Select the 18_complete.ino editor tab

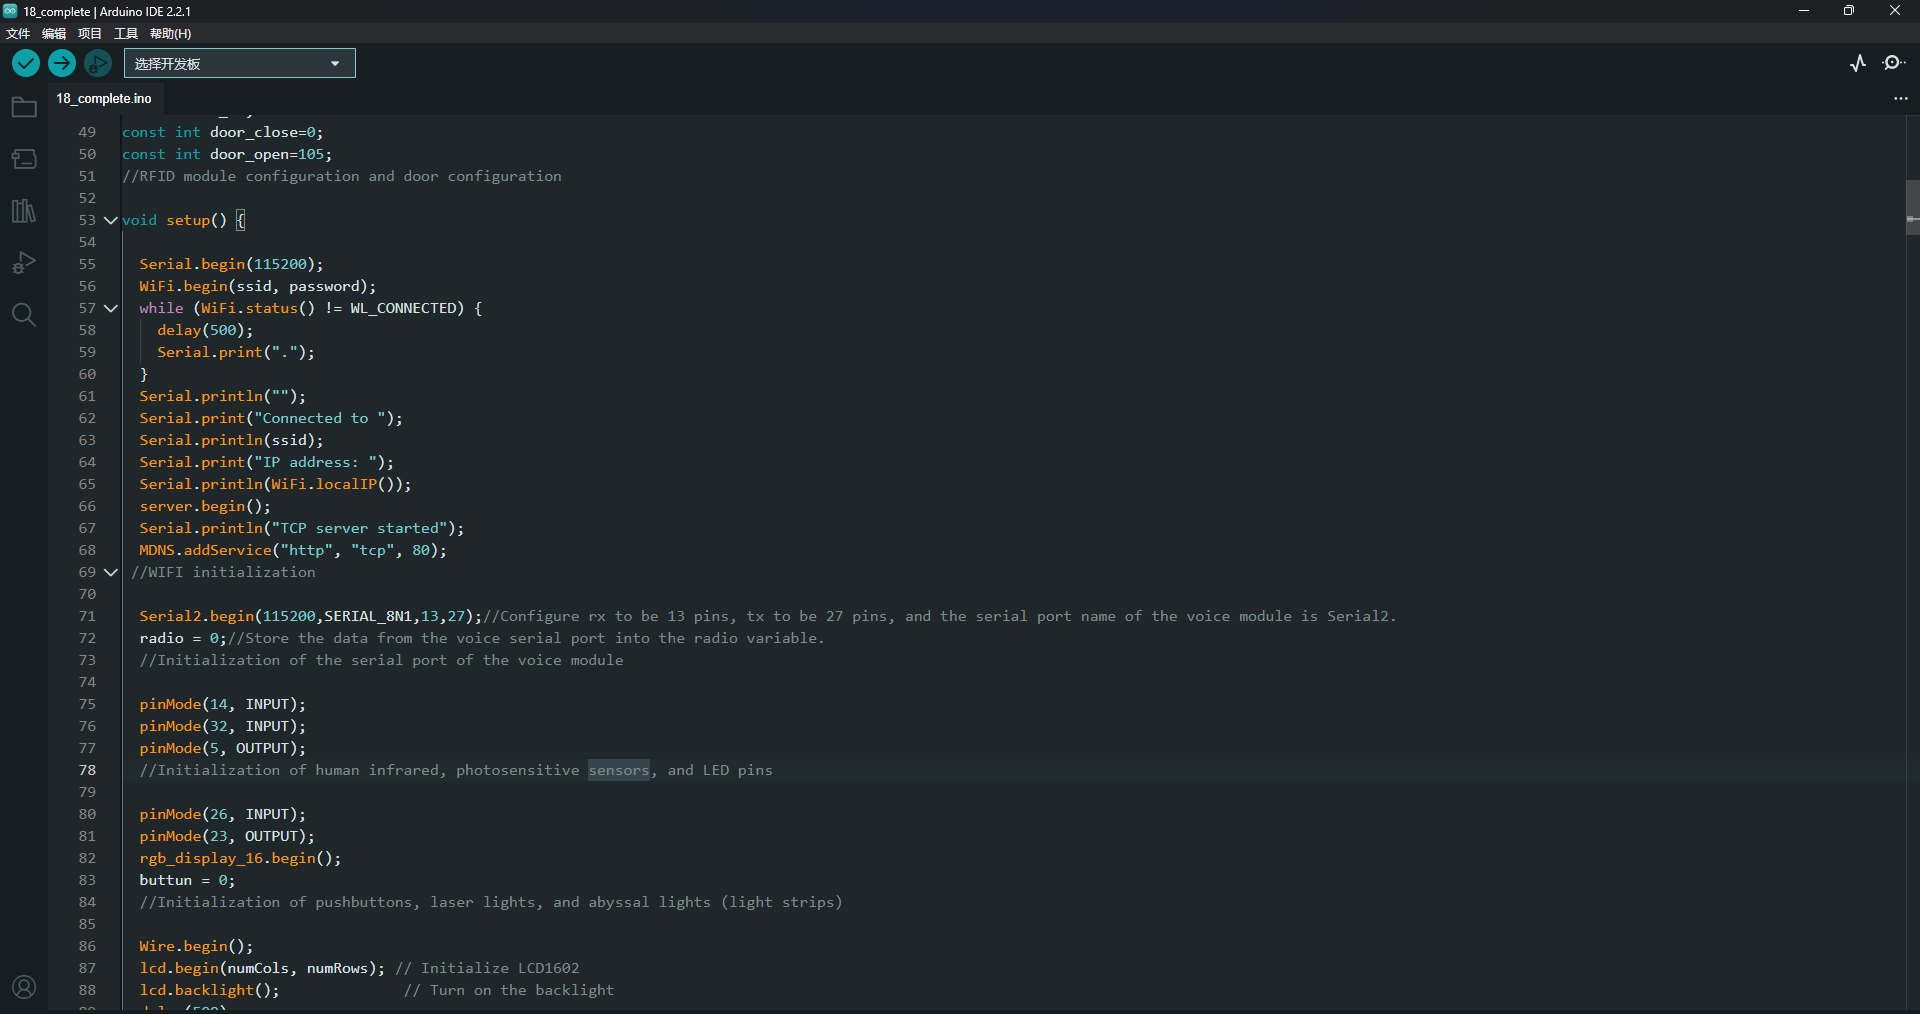pos(104,98)
